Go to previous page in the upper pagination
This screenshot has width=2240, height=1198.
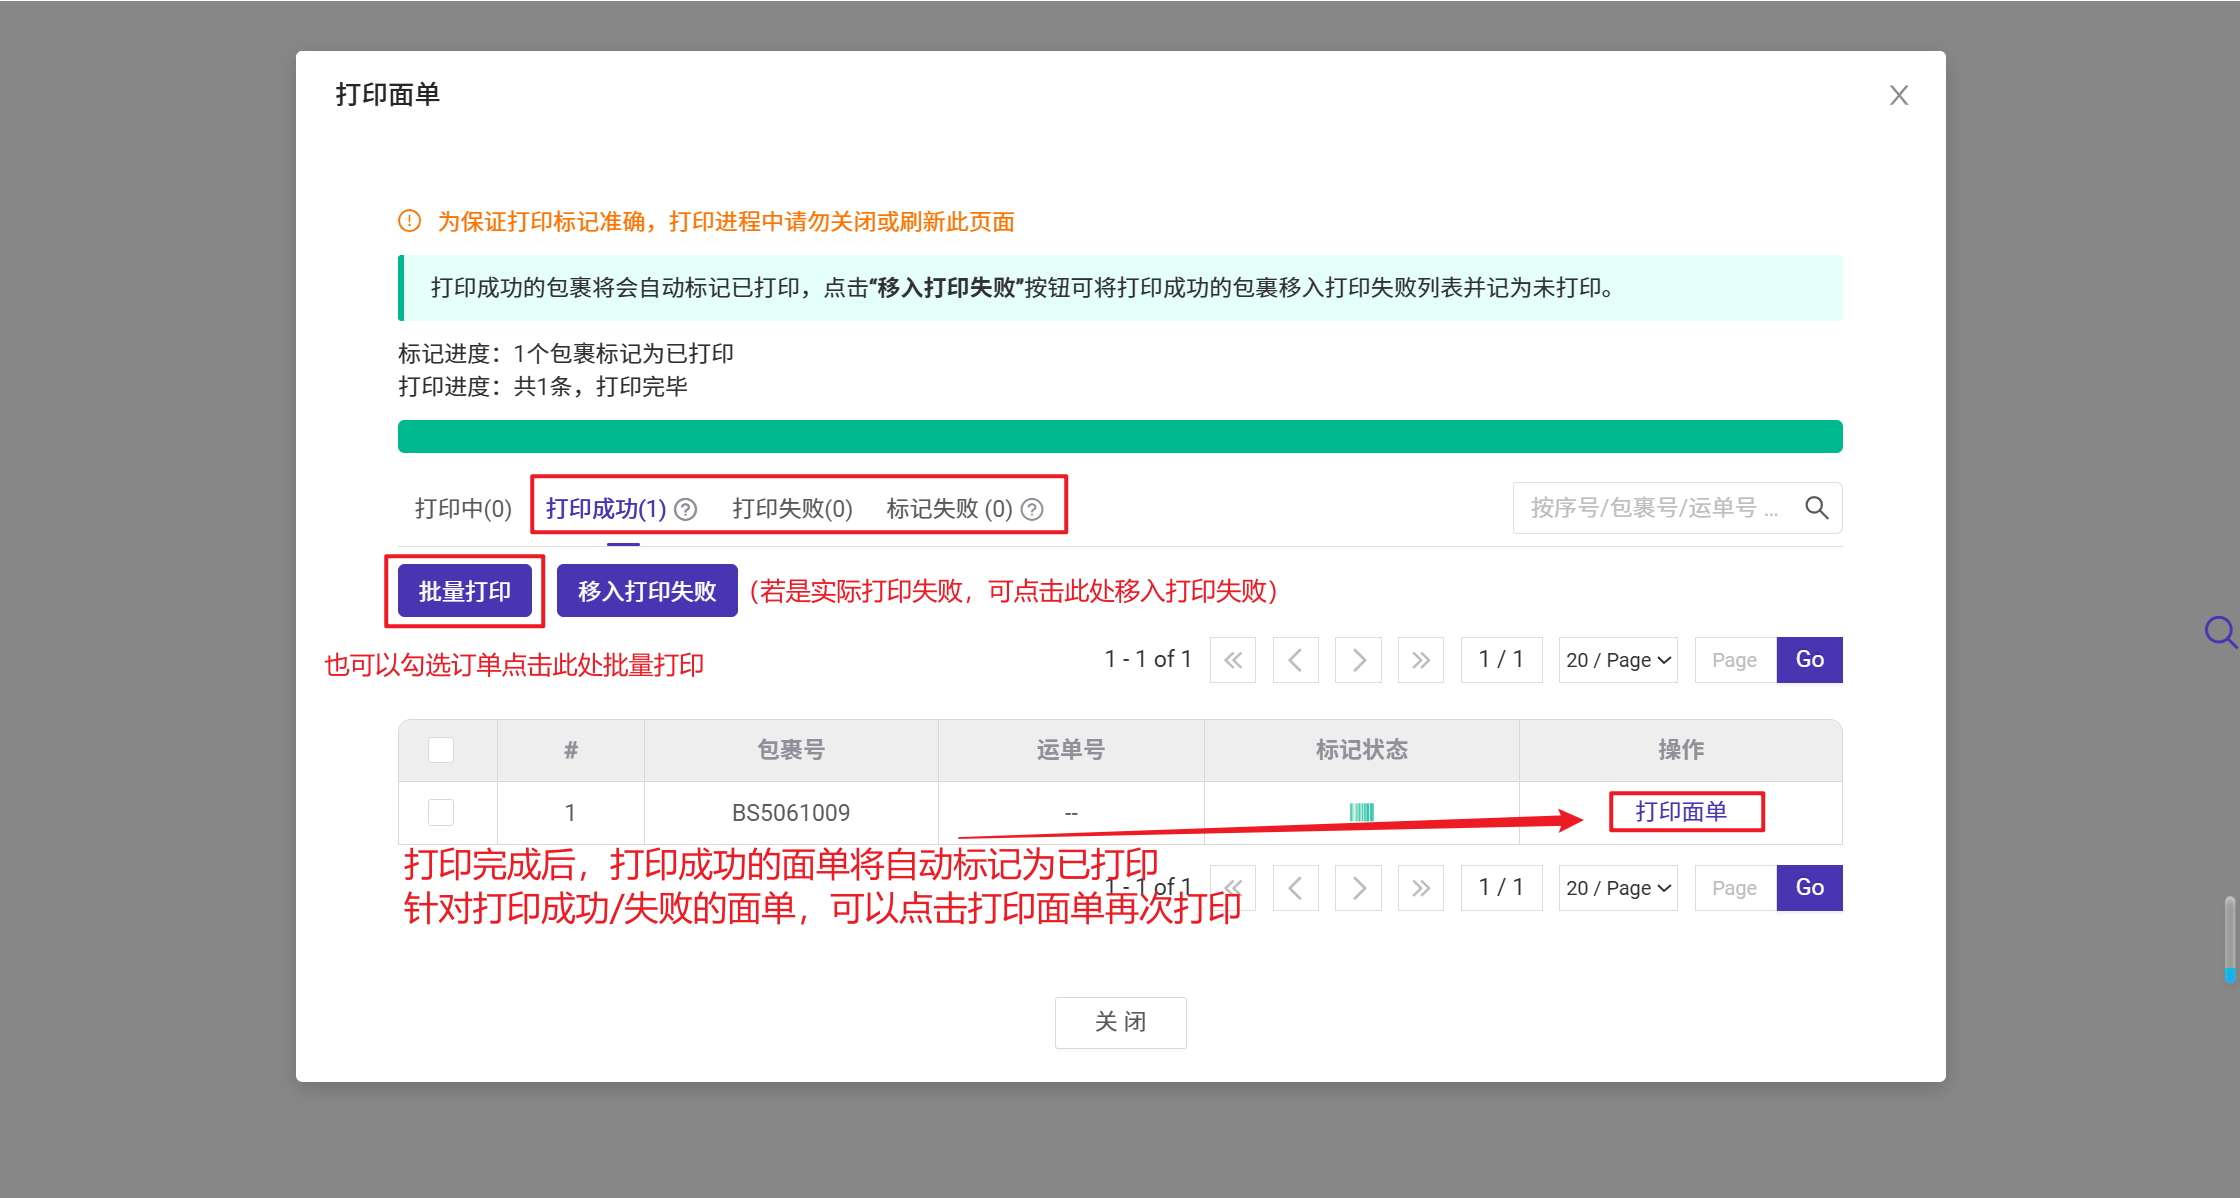[x=1295, y=660]
